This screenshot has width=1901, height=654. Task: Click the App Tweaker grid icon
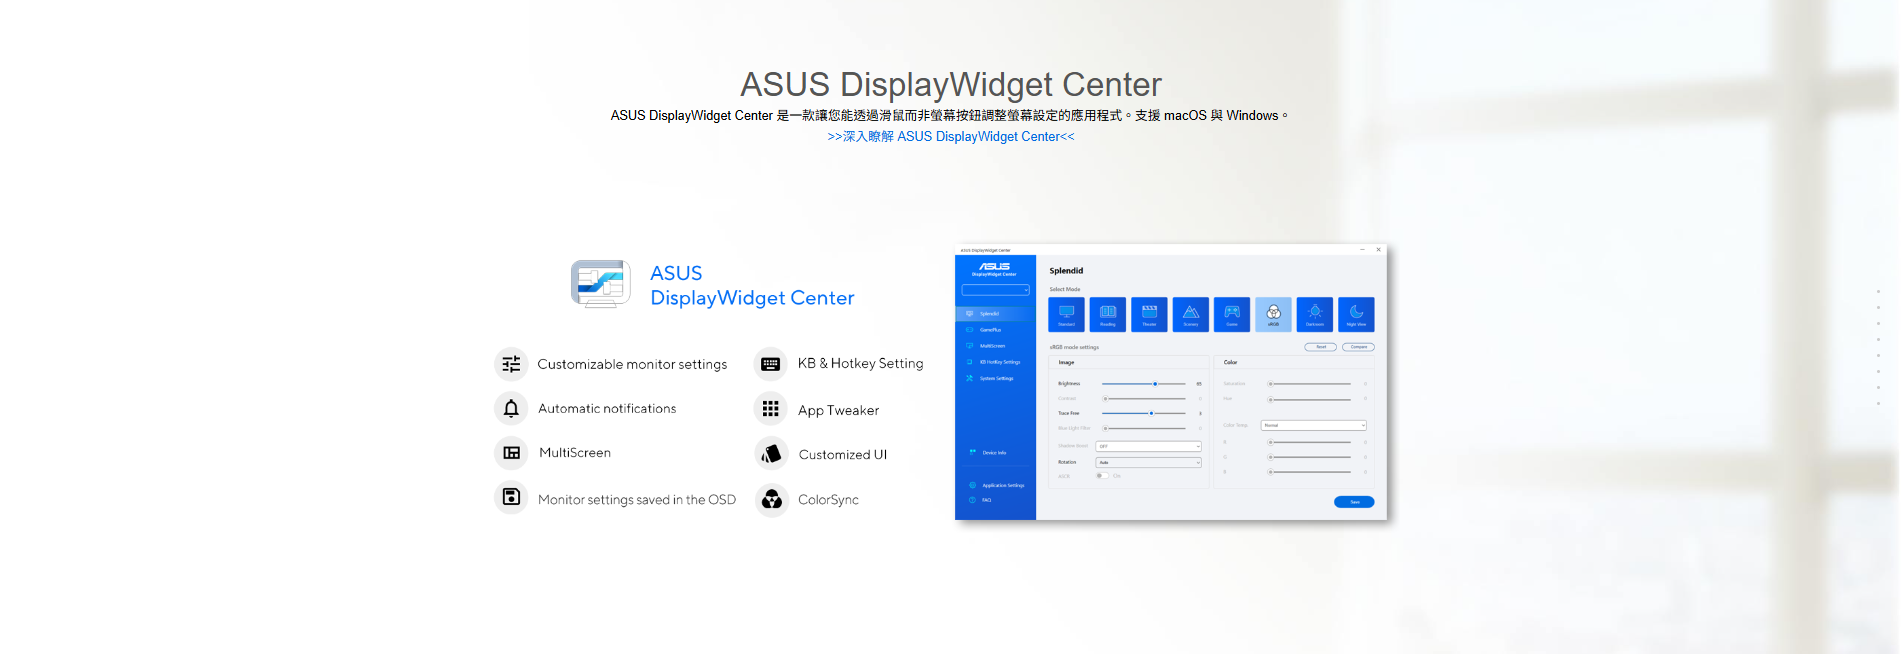[x=771, y=409]
